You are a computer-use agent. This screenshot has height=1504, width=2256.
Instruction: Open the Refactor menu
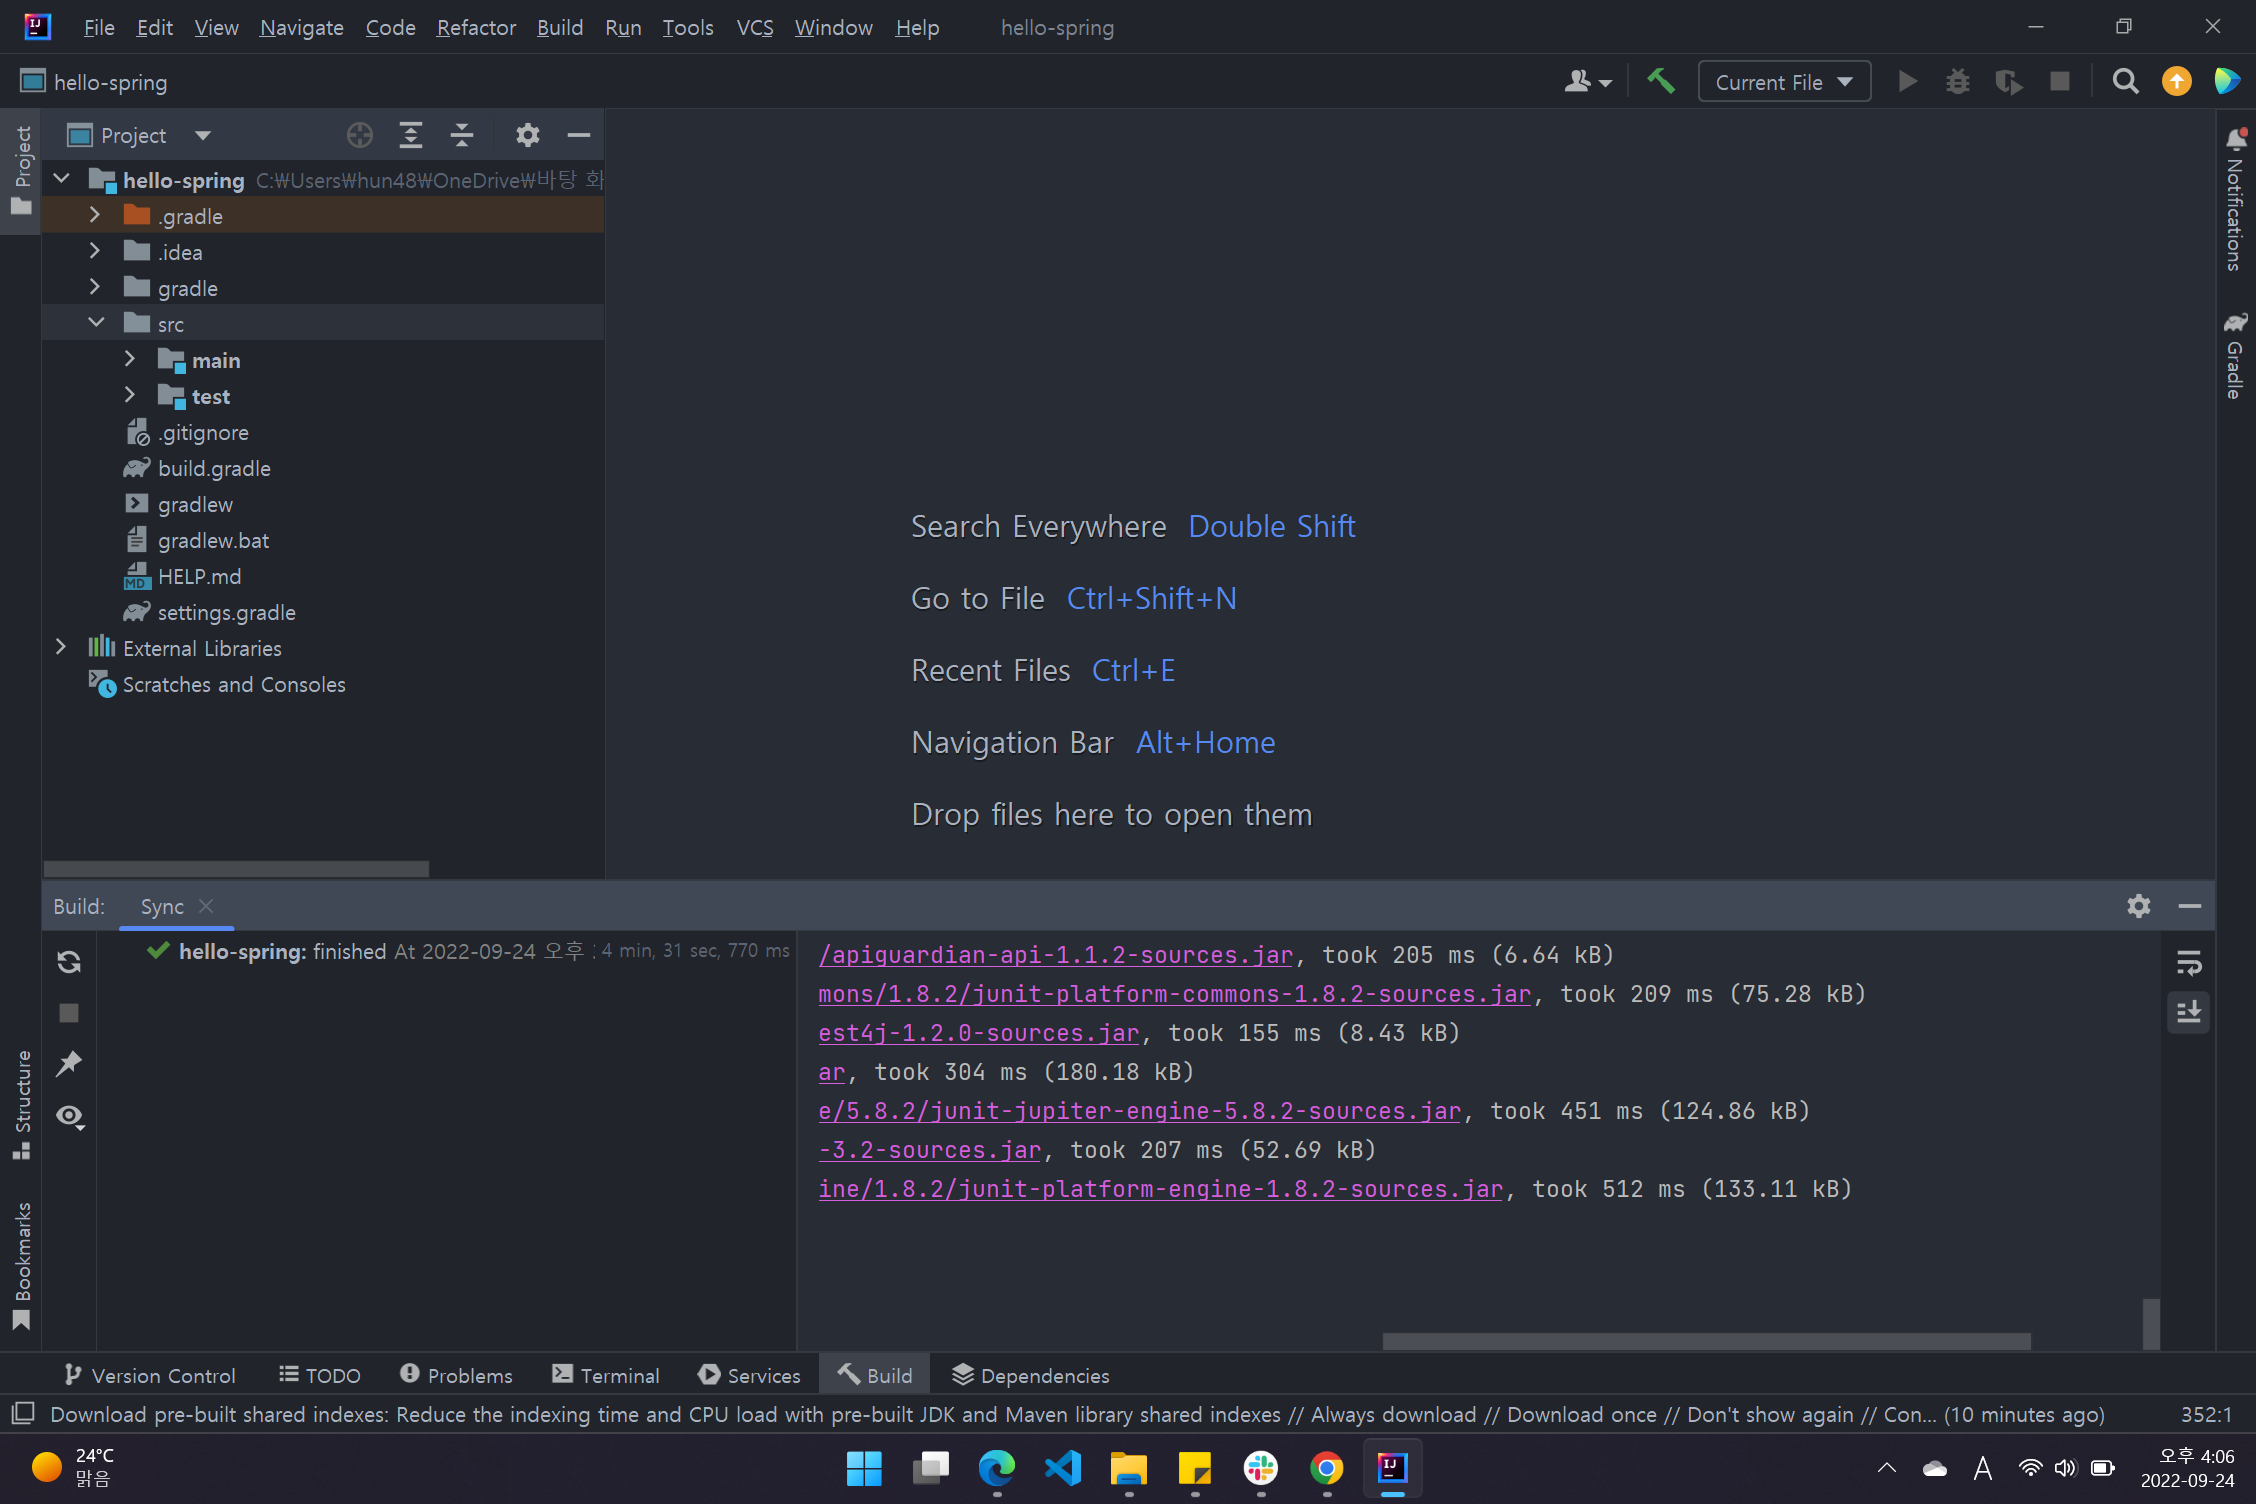tap(475, 27)
